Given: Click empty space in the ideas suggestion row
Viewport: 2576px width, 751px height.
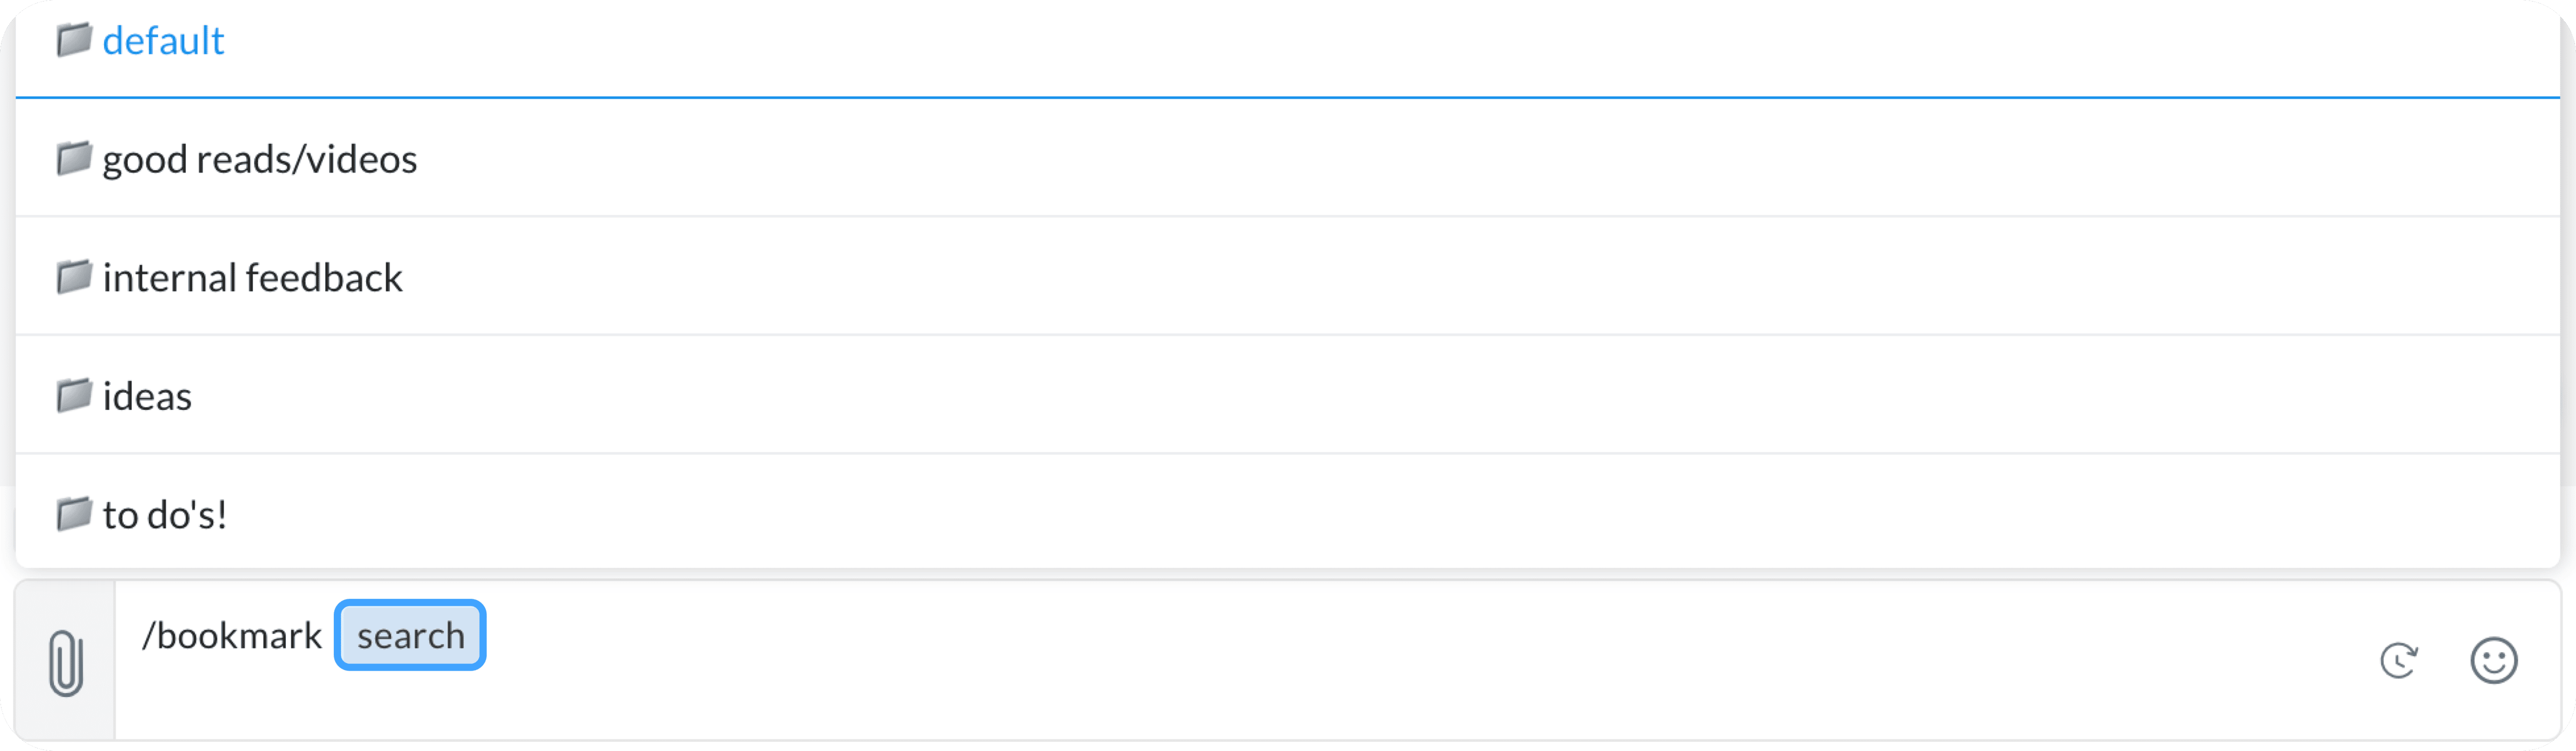Looking at the screenshot, I should (x=1300, y=396).
